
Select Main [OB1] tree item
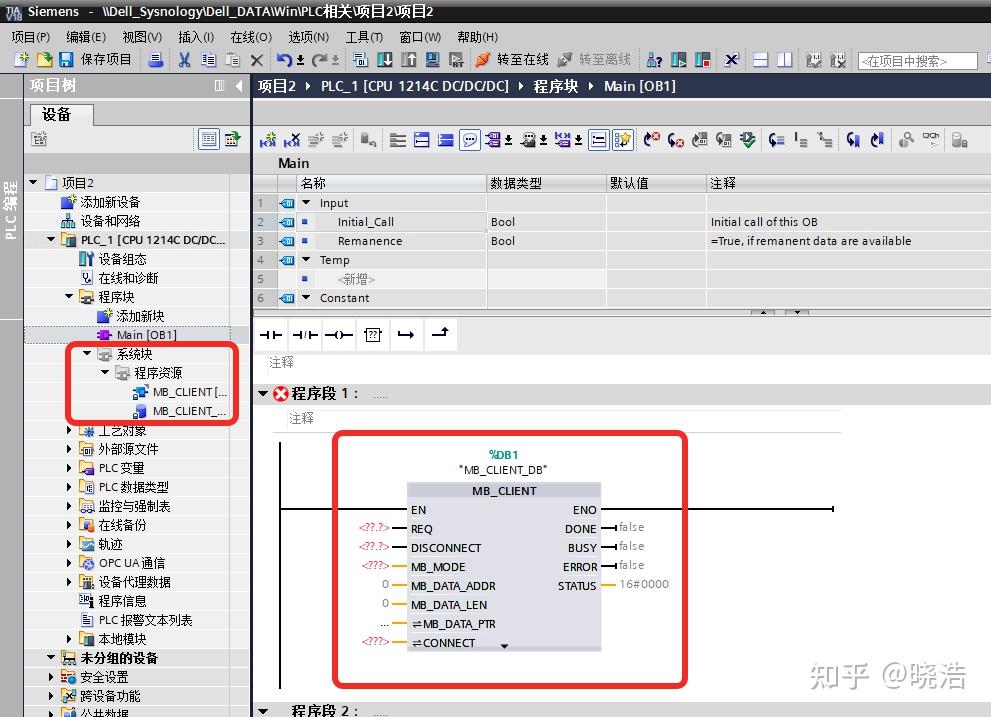pyautogui.click(x=147, y=334)
